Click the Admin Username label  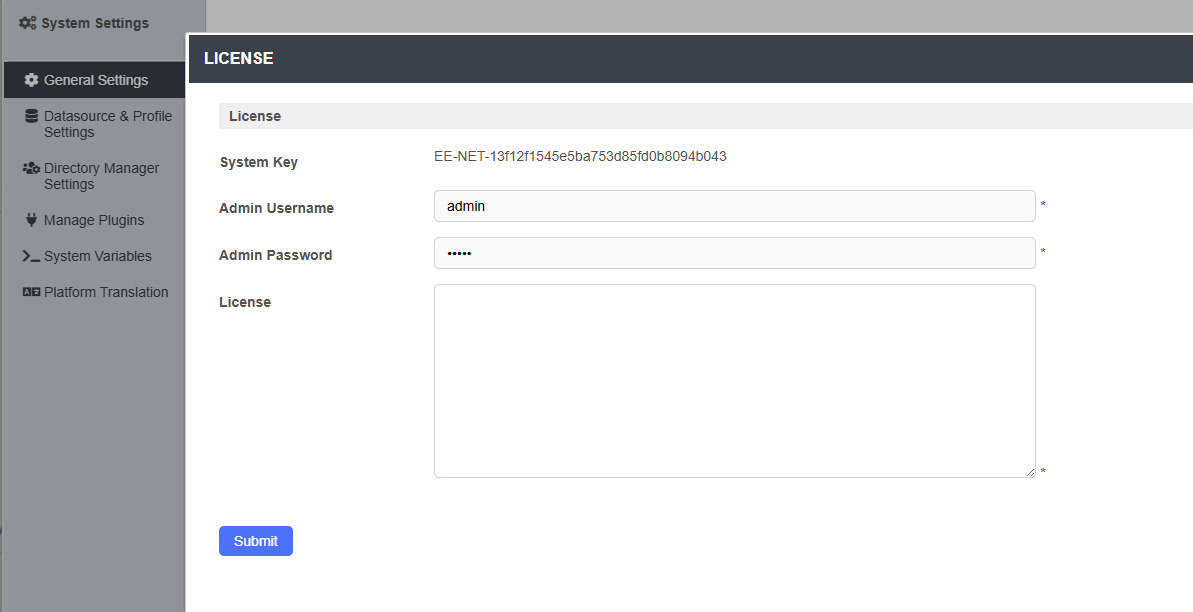coord(276,208)
